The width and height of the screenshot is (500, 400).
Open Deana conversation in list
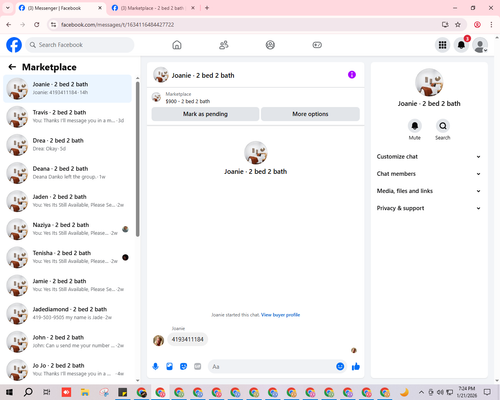click(x=67, y=173)
